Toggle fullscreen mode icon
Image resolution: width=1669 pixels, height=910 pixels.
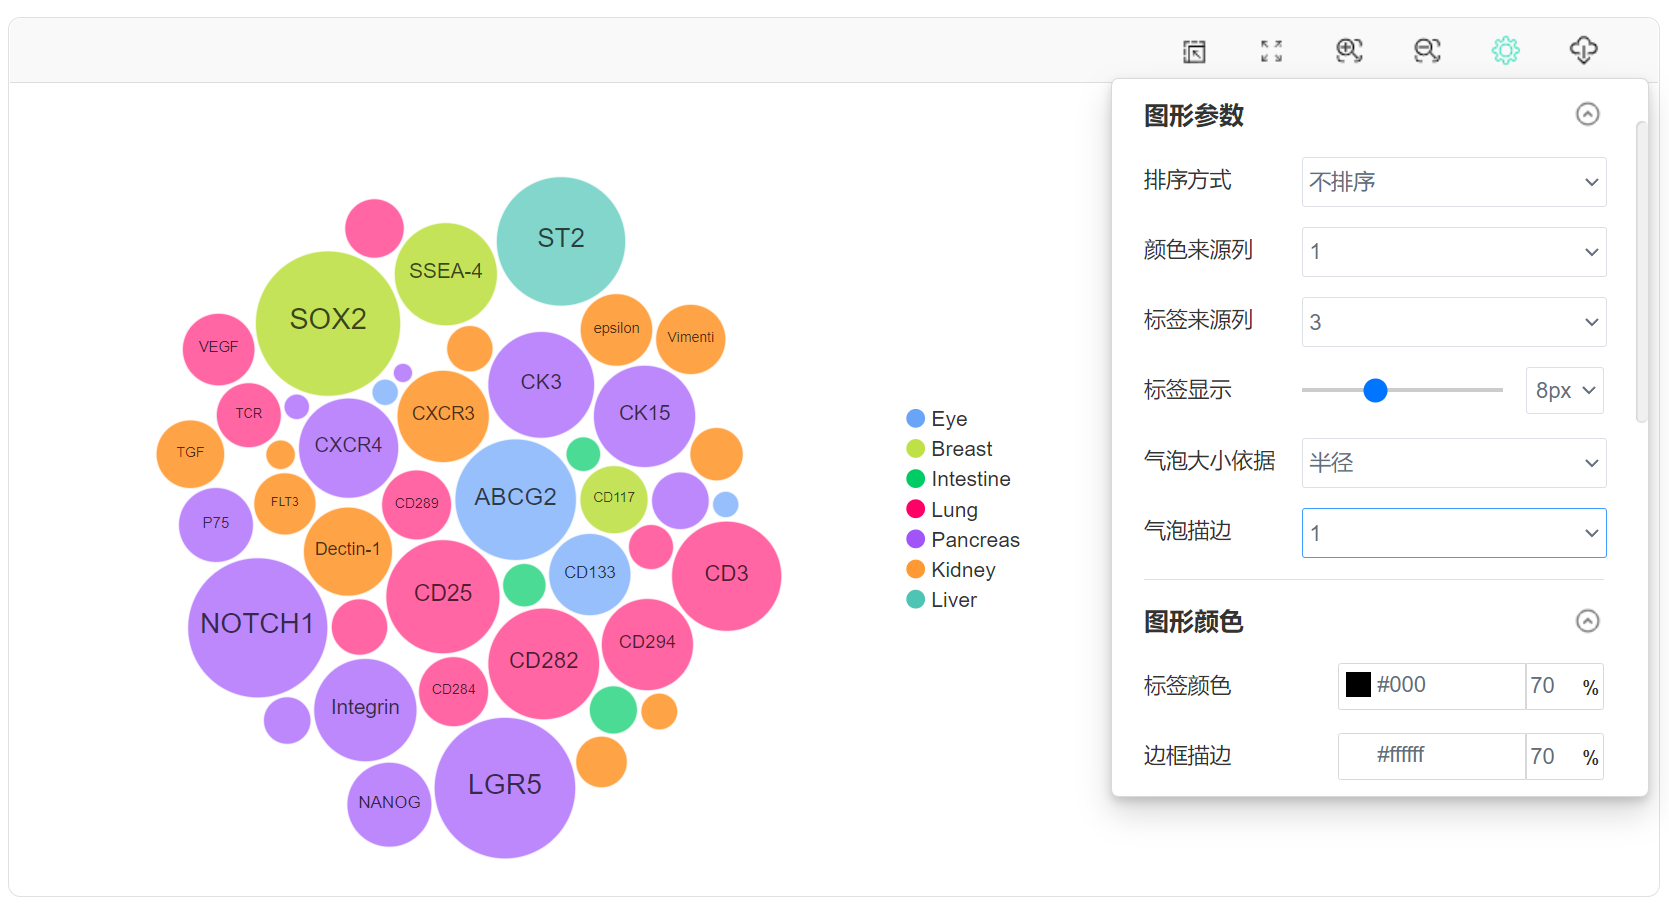(1271, 51)
